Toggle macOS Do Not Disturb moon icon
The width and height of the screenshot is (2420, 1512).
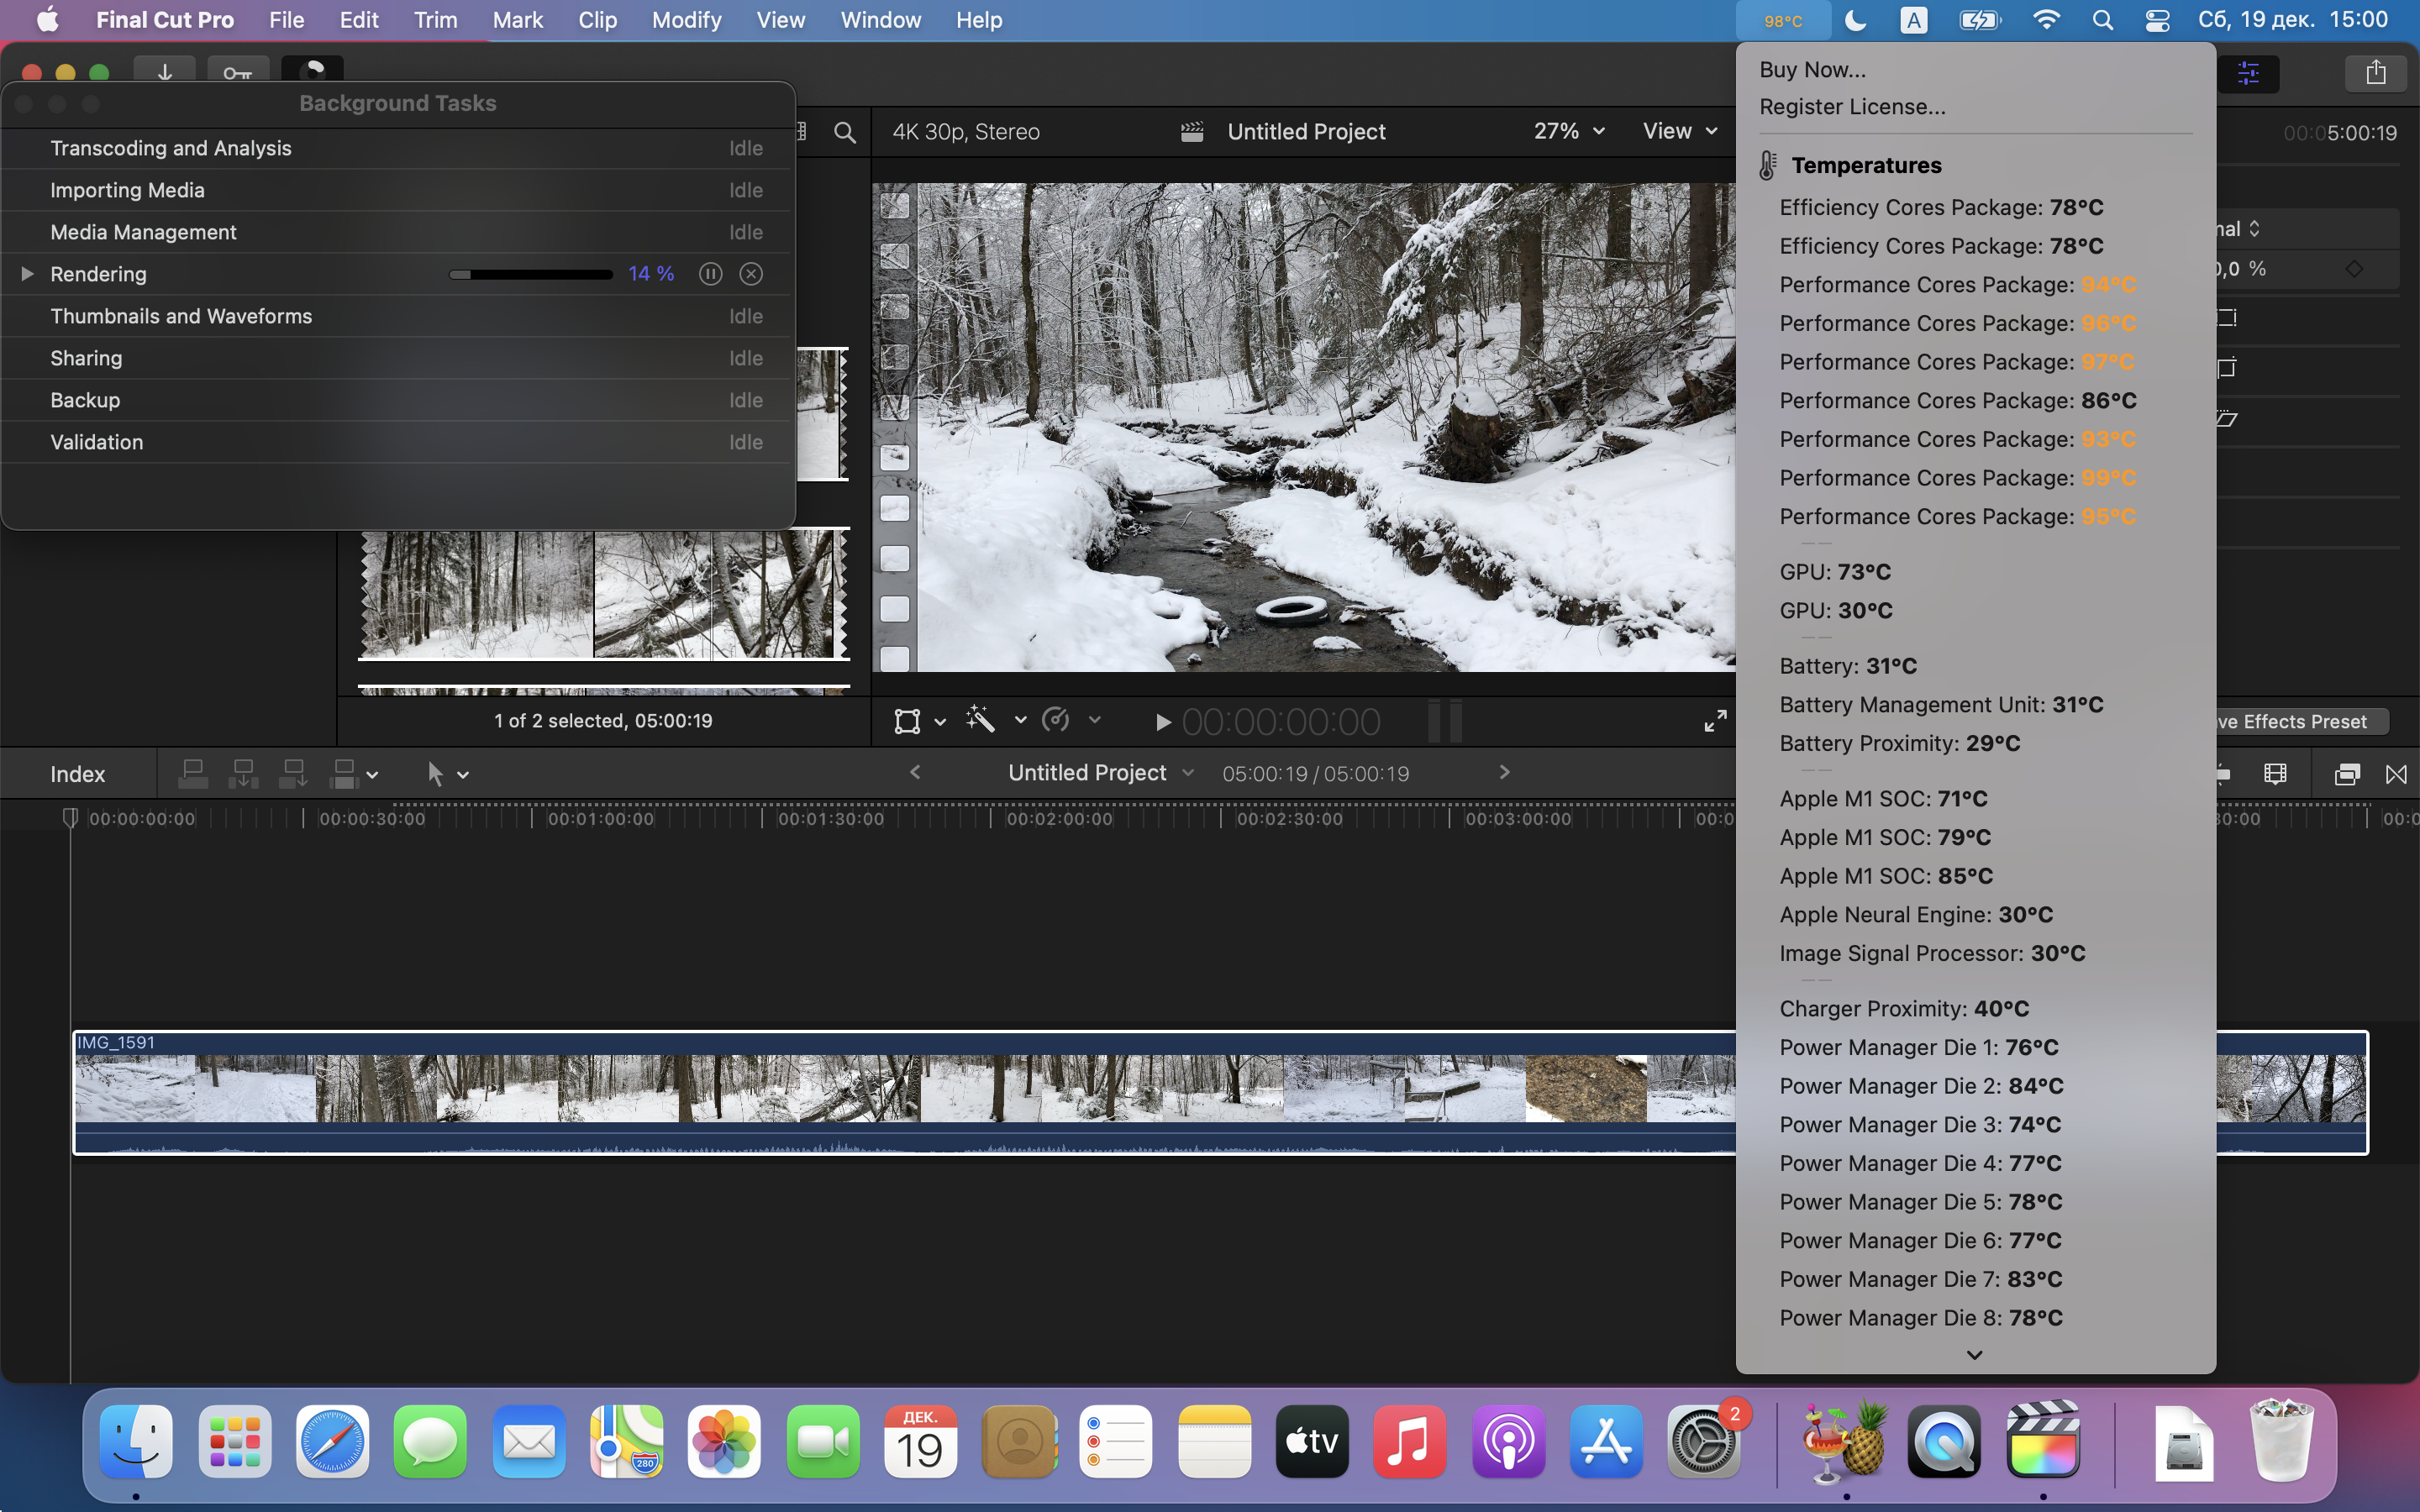pyautogui.click(x=1855, y=20)
